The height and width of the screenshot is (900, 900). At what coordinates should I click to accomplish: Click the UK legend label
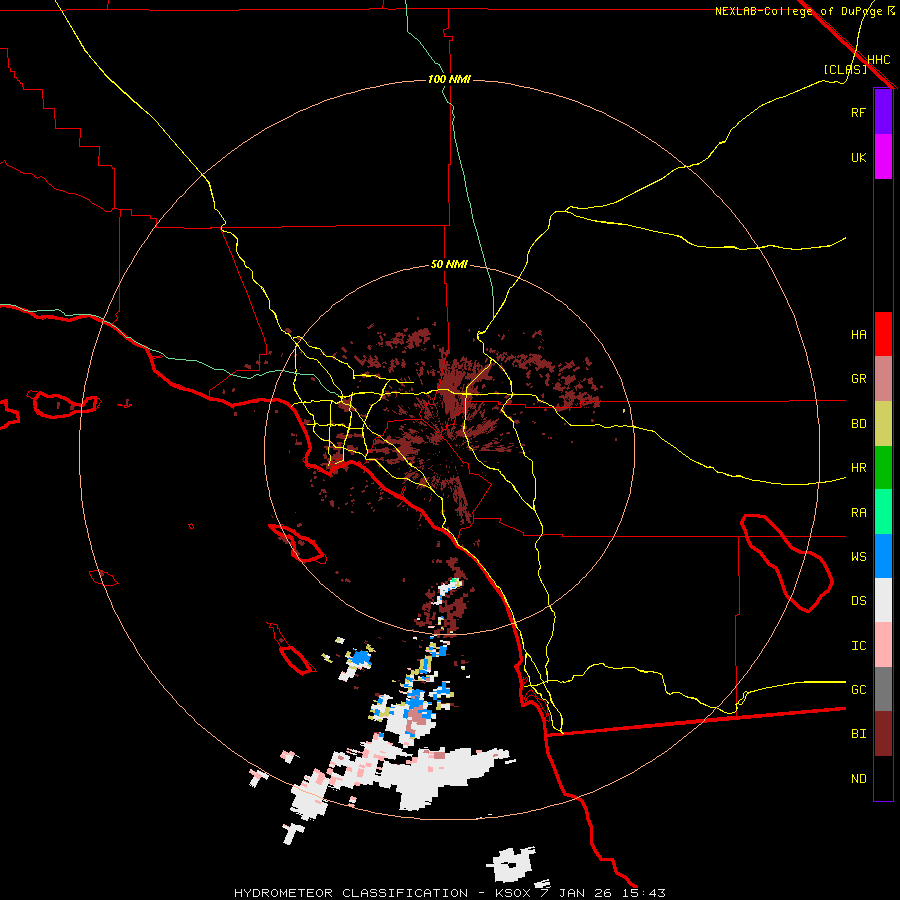[x=858, y=157]
